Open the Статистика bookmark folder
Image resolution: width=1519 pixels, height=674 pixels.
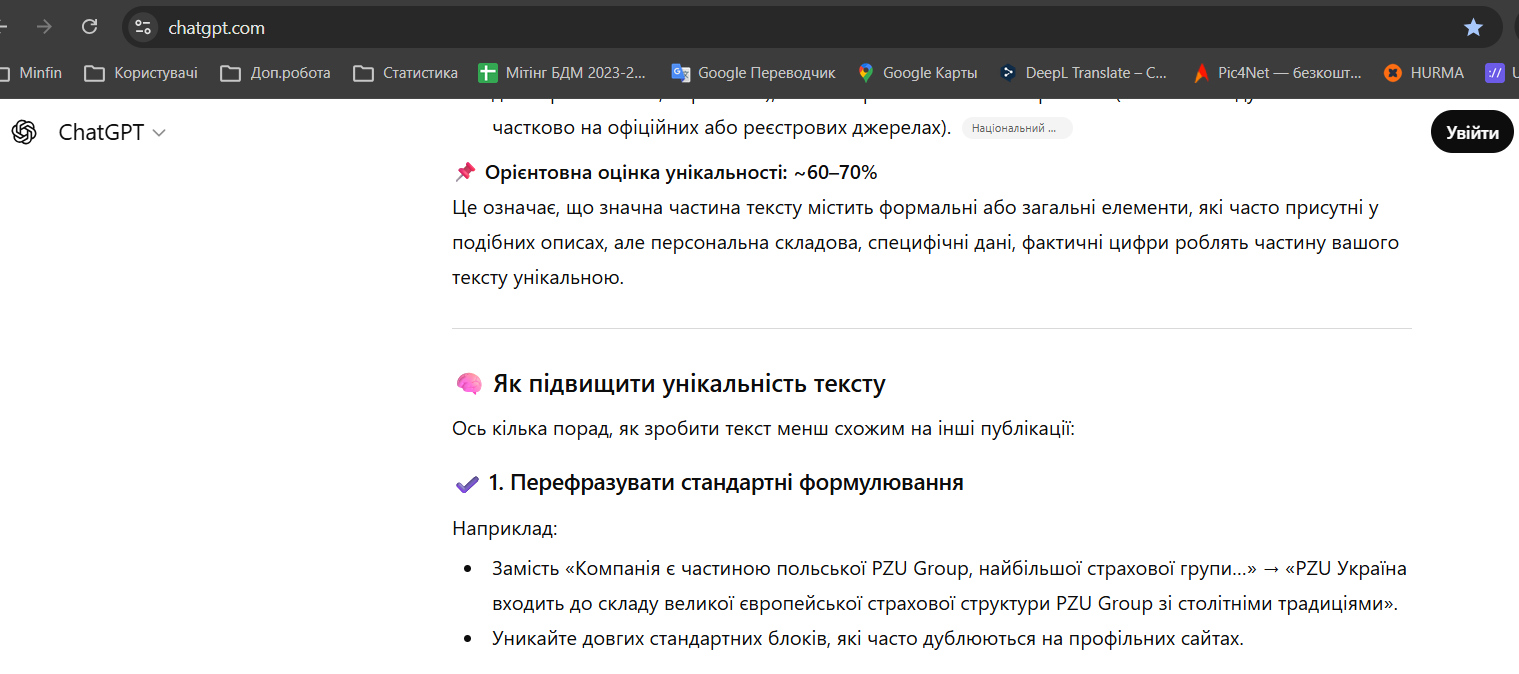[406, 72]
